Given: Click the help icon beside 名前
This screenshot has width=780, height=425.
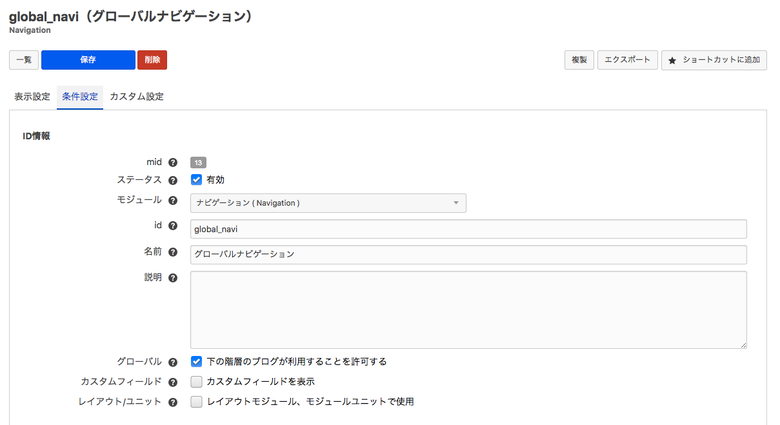Looking at the screenshot, I should [x=173, y=252].
